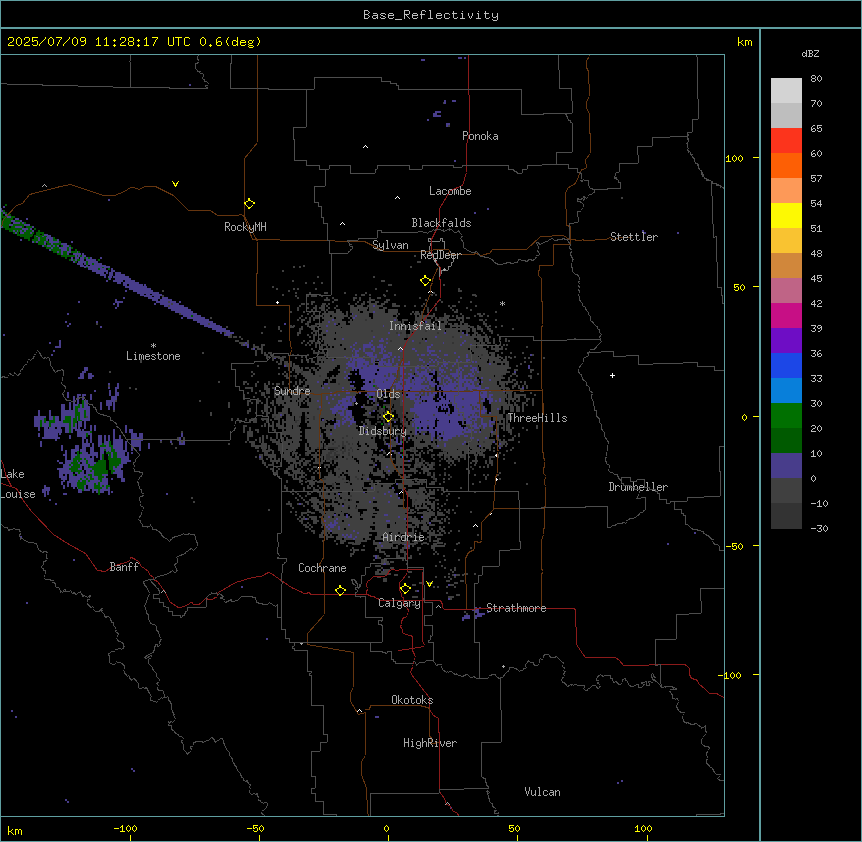Image resolution: width=862 pixels, height=842 pixels.
Task: Click the white plus marker west of Drumheller
Action: (x=612, y=375)
